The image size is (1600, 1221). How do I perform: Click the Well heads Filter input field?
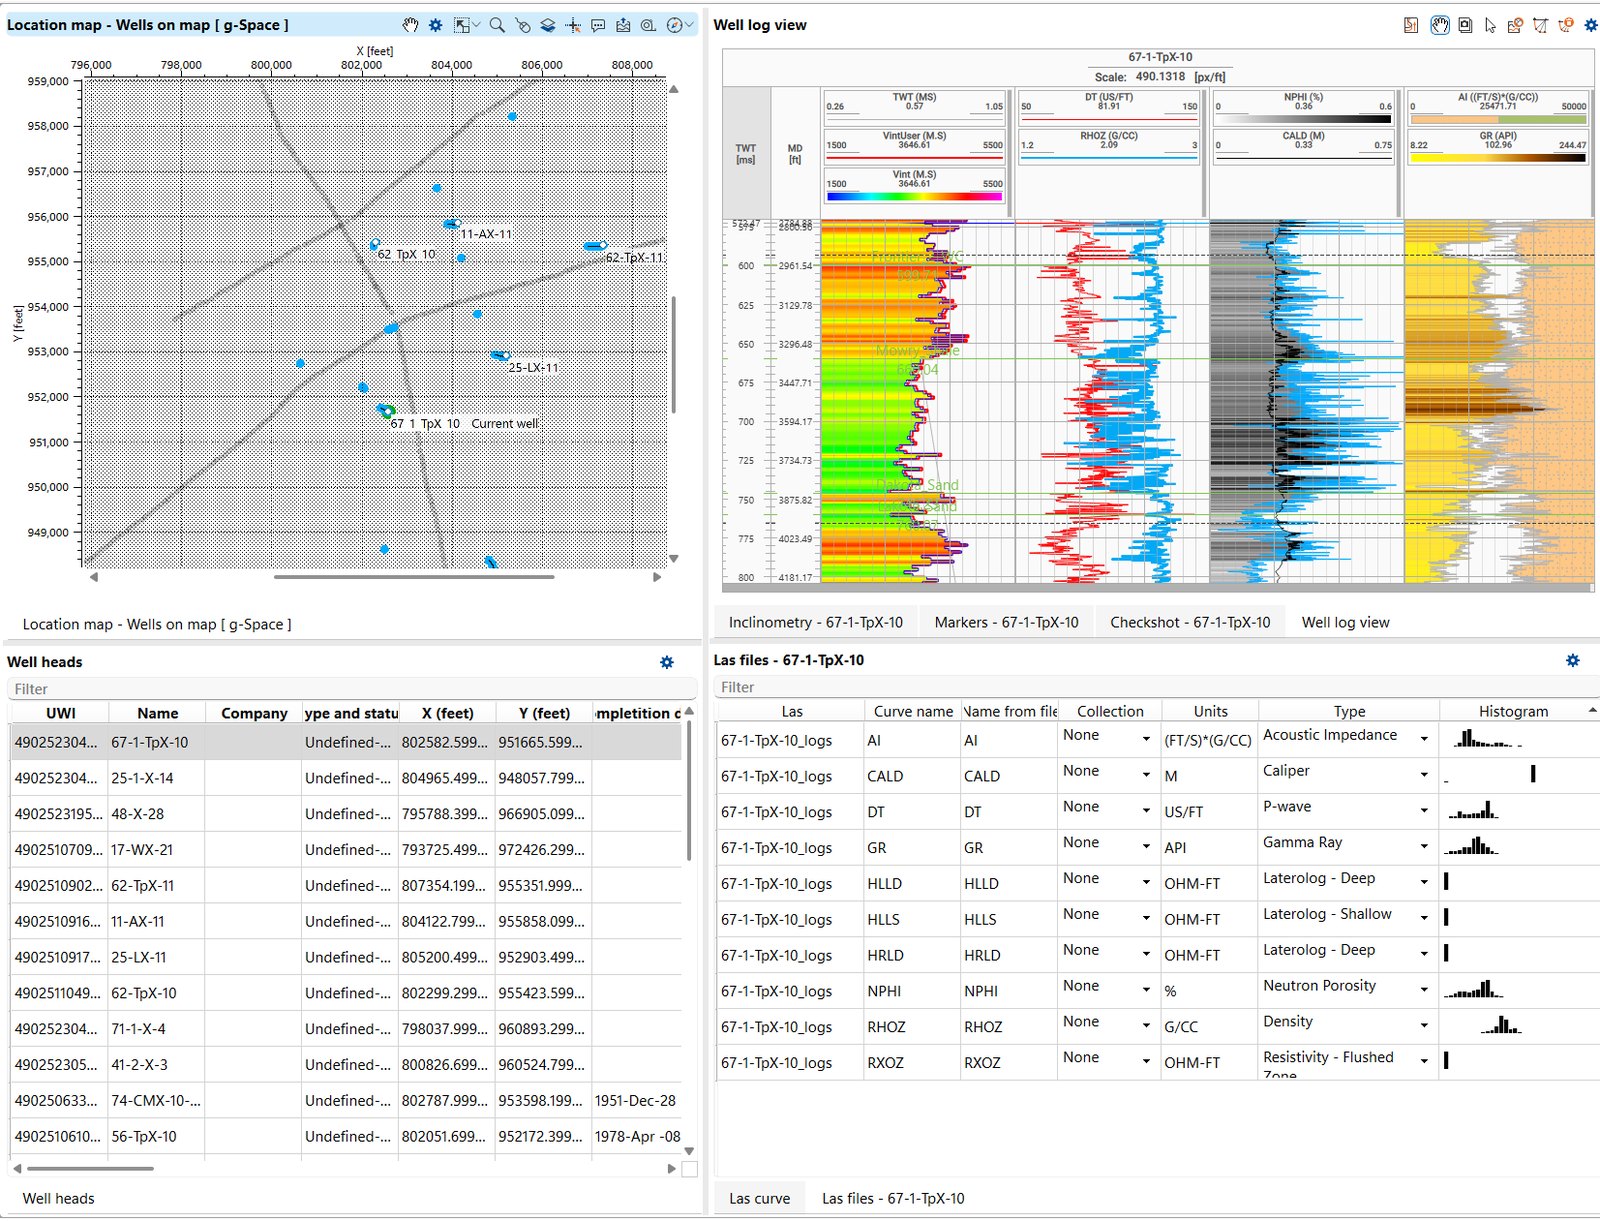pyautogui.click(x=352, y=689)
